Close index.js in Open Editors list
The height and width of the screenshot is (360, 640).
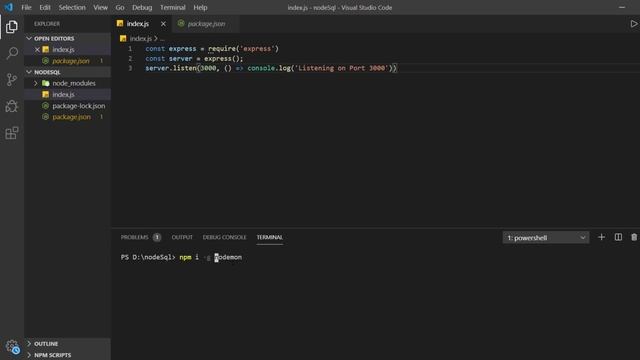(37, 49)
